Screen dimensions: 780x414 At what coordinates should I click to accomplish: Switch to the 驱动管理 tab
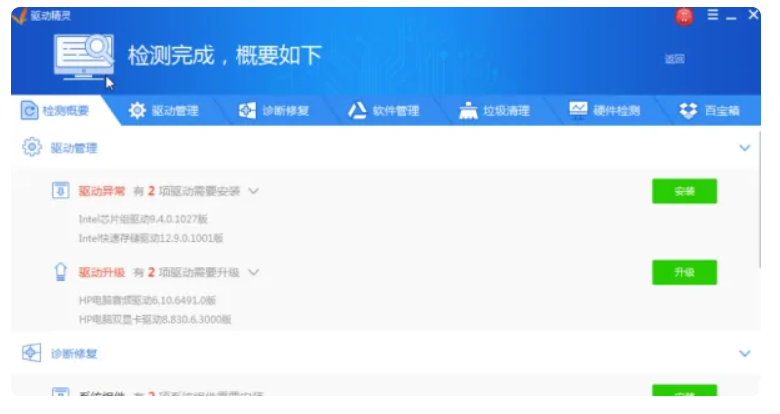pos(164,111)
